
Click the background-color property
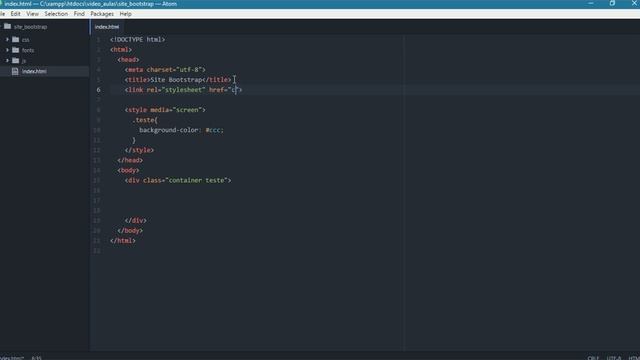pos(169,130)
